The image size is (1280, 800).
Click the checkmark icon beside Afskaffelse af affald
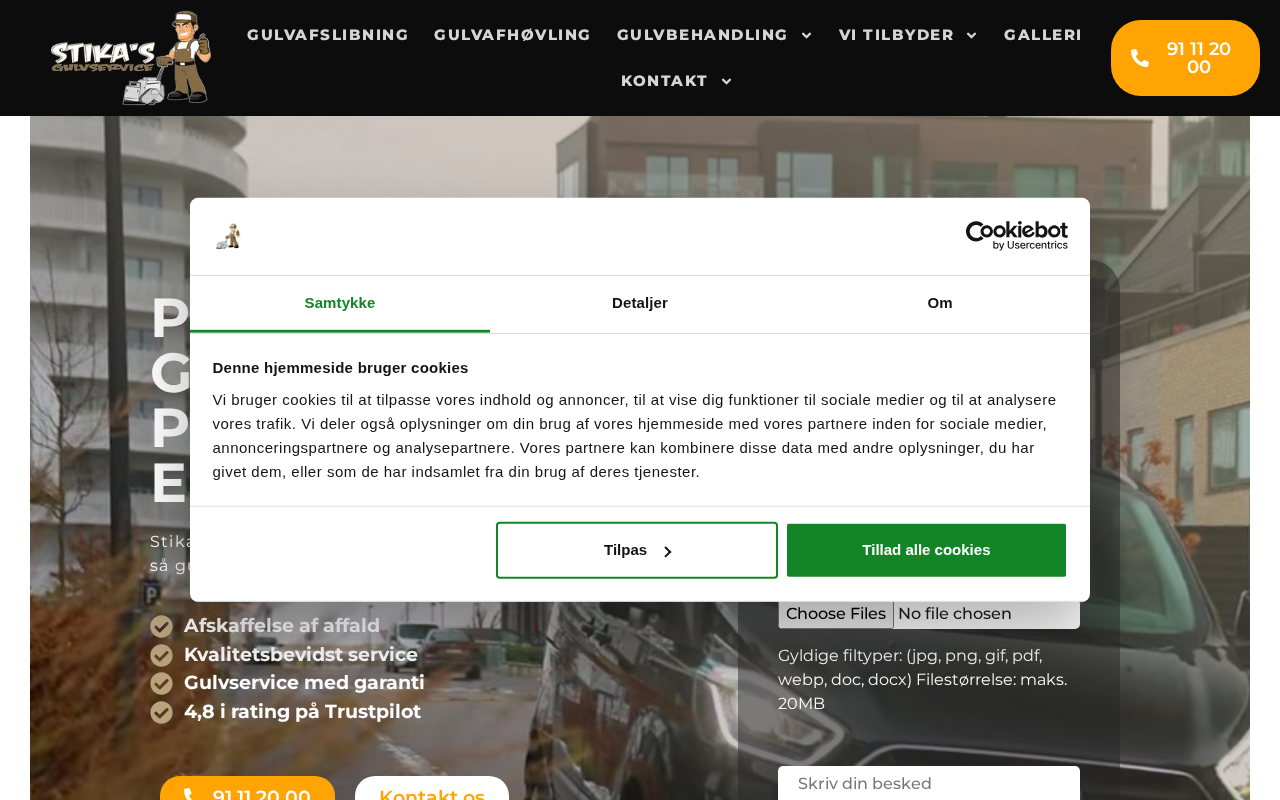pos(161,626)
